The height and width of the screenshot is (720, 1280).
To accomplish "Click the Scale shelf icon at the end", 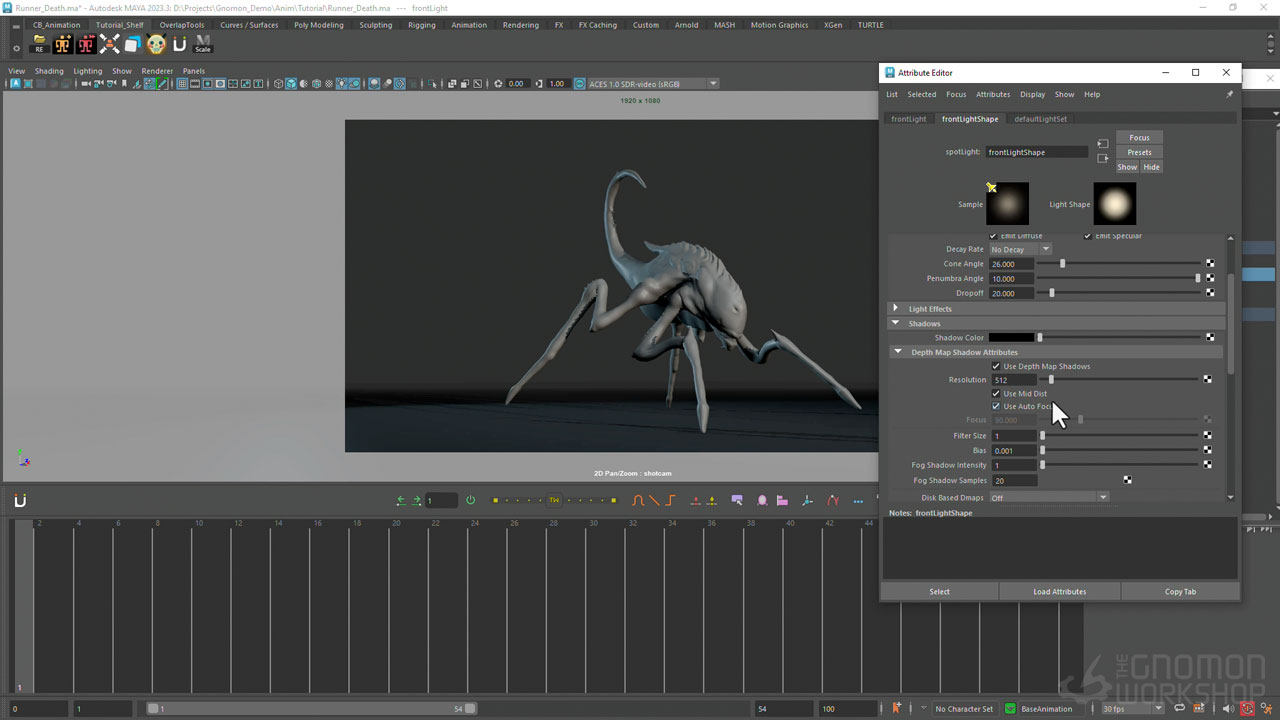I will click(x=202, y=45).
